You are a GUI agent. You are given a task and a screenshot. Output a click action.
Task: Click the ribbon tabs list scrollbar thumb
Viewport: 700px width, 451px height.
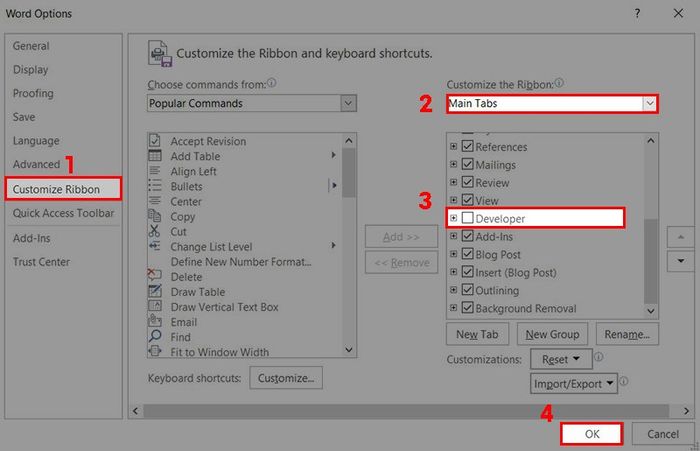(x=650, y=261)
